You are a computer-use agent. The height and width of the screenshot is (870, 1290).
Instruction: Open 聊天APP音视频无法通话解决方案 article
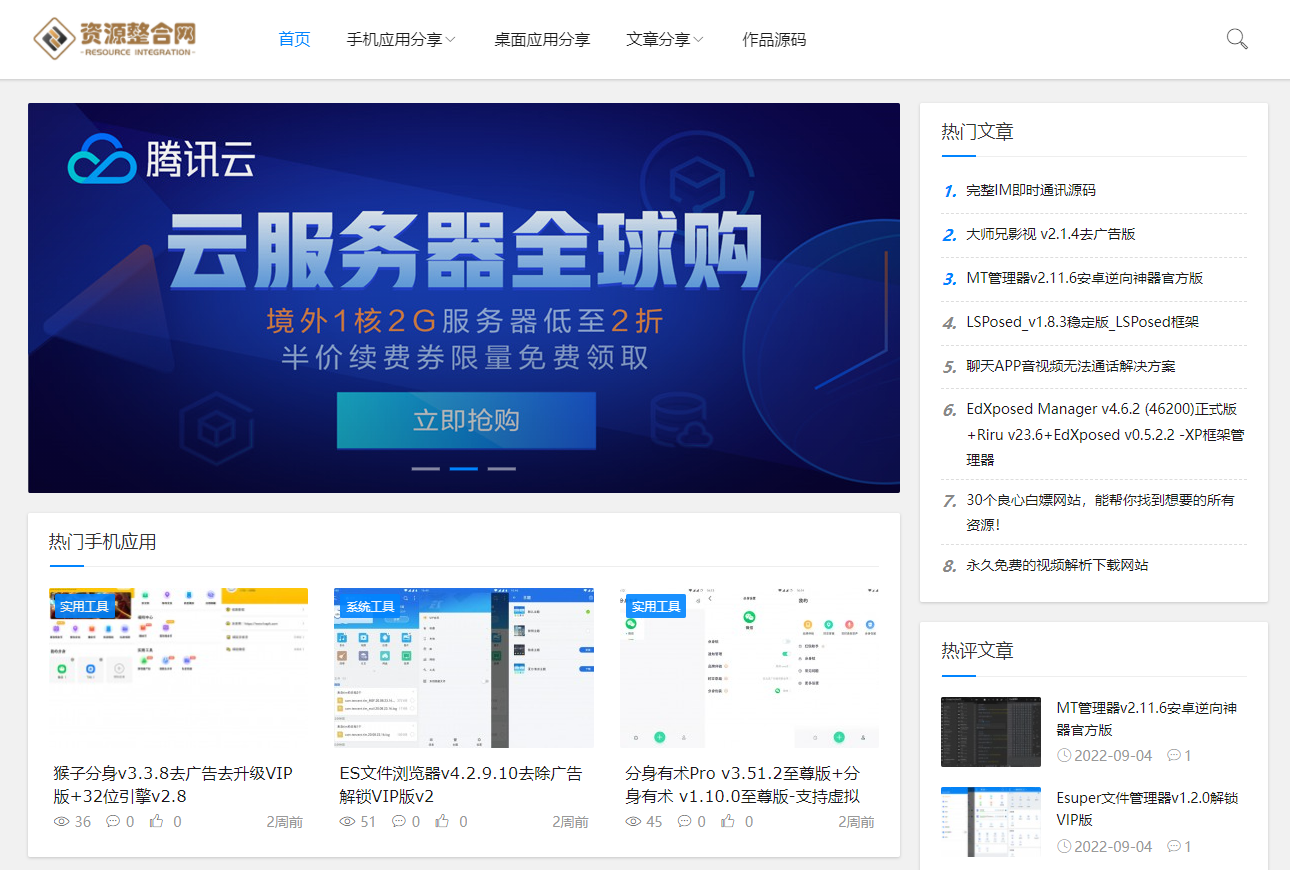[1071, 366]
